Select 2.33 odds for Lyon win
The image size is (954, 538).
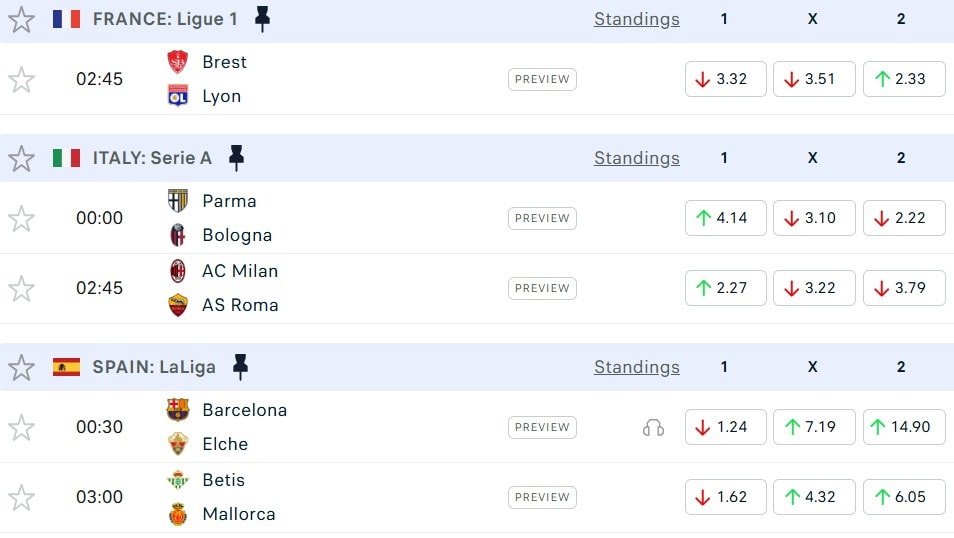point(903,79)
